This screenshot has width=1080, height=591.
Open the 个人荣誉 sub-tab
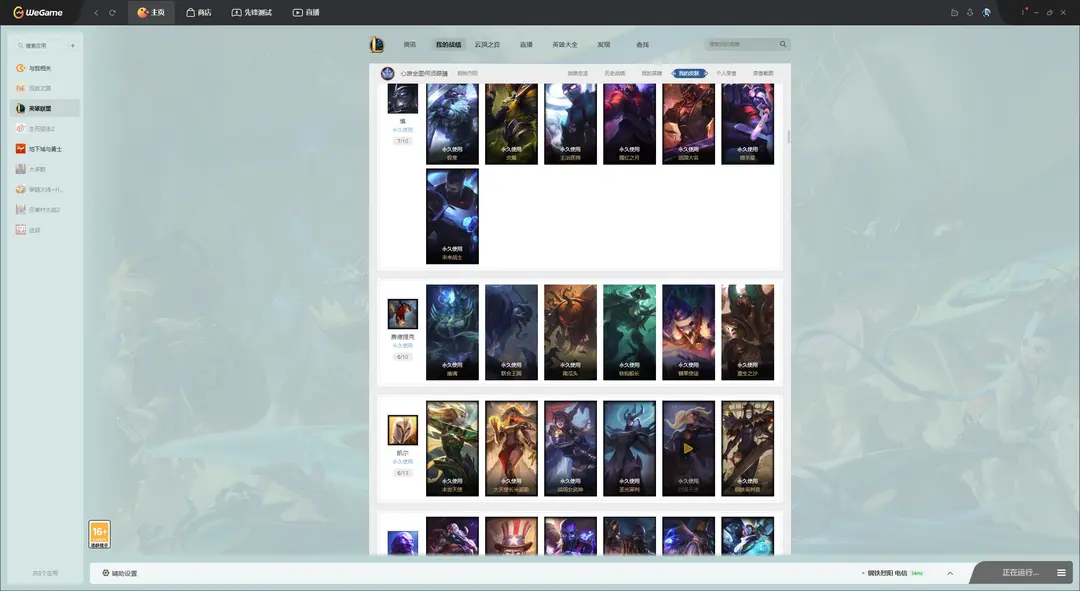(x=726, y=73)
